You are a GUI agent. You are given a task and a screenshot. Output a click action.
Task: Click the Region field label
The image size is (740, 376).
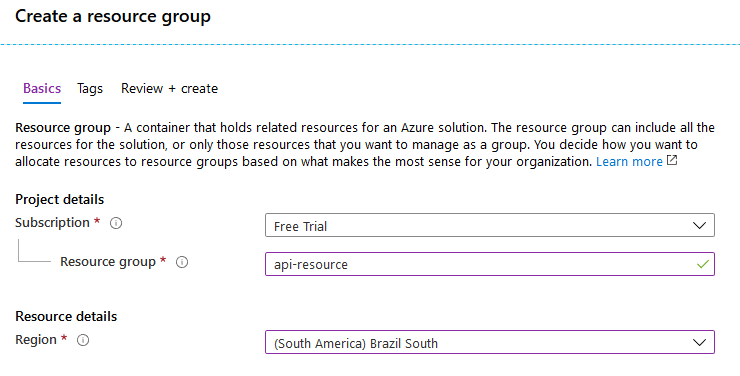click(x=36, y=340)
